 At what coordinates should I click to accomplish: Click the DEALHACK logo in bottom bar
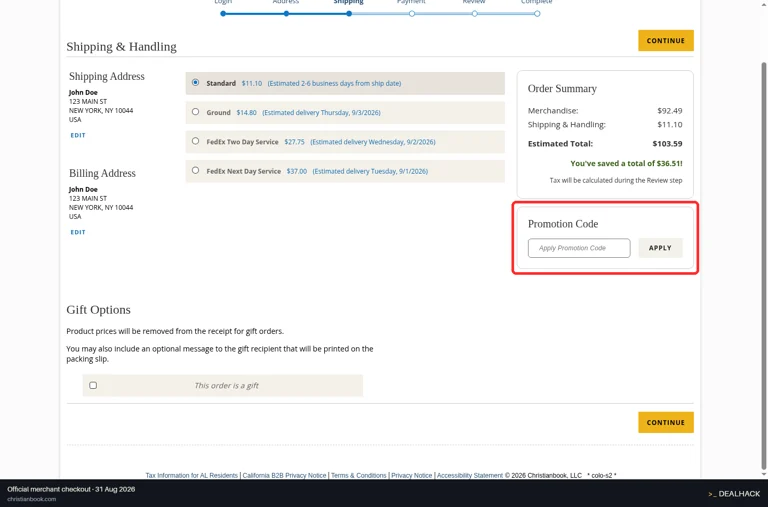click(x=734, y=494)
